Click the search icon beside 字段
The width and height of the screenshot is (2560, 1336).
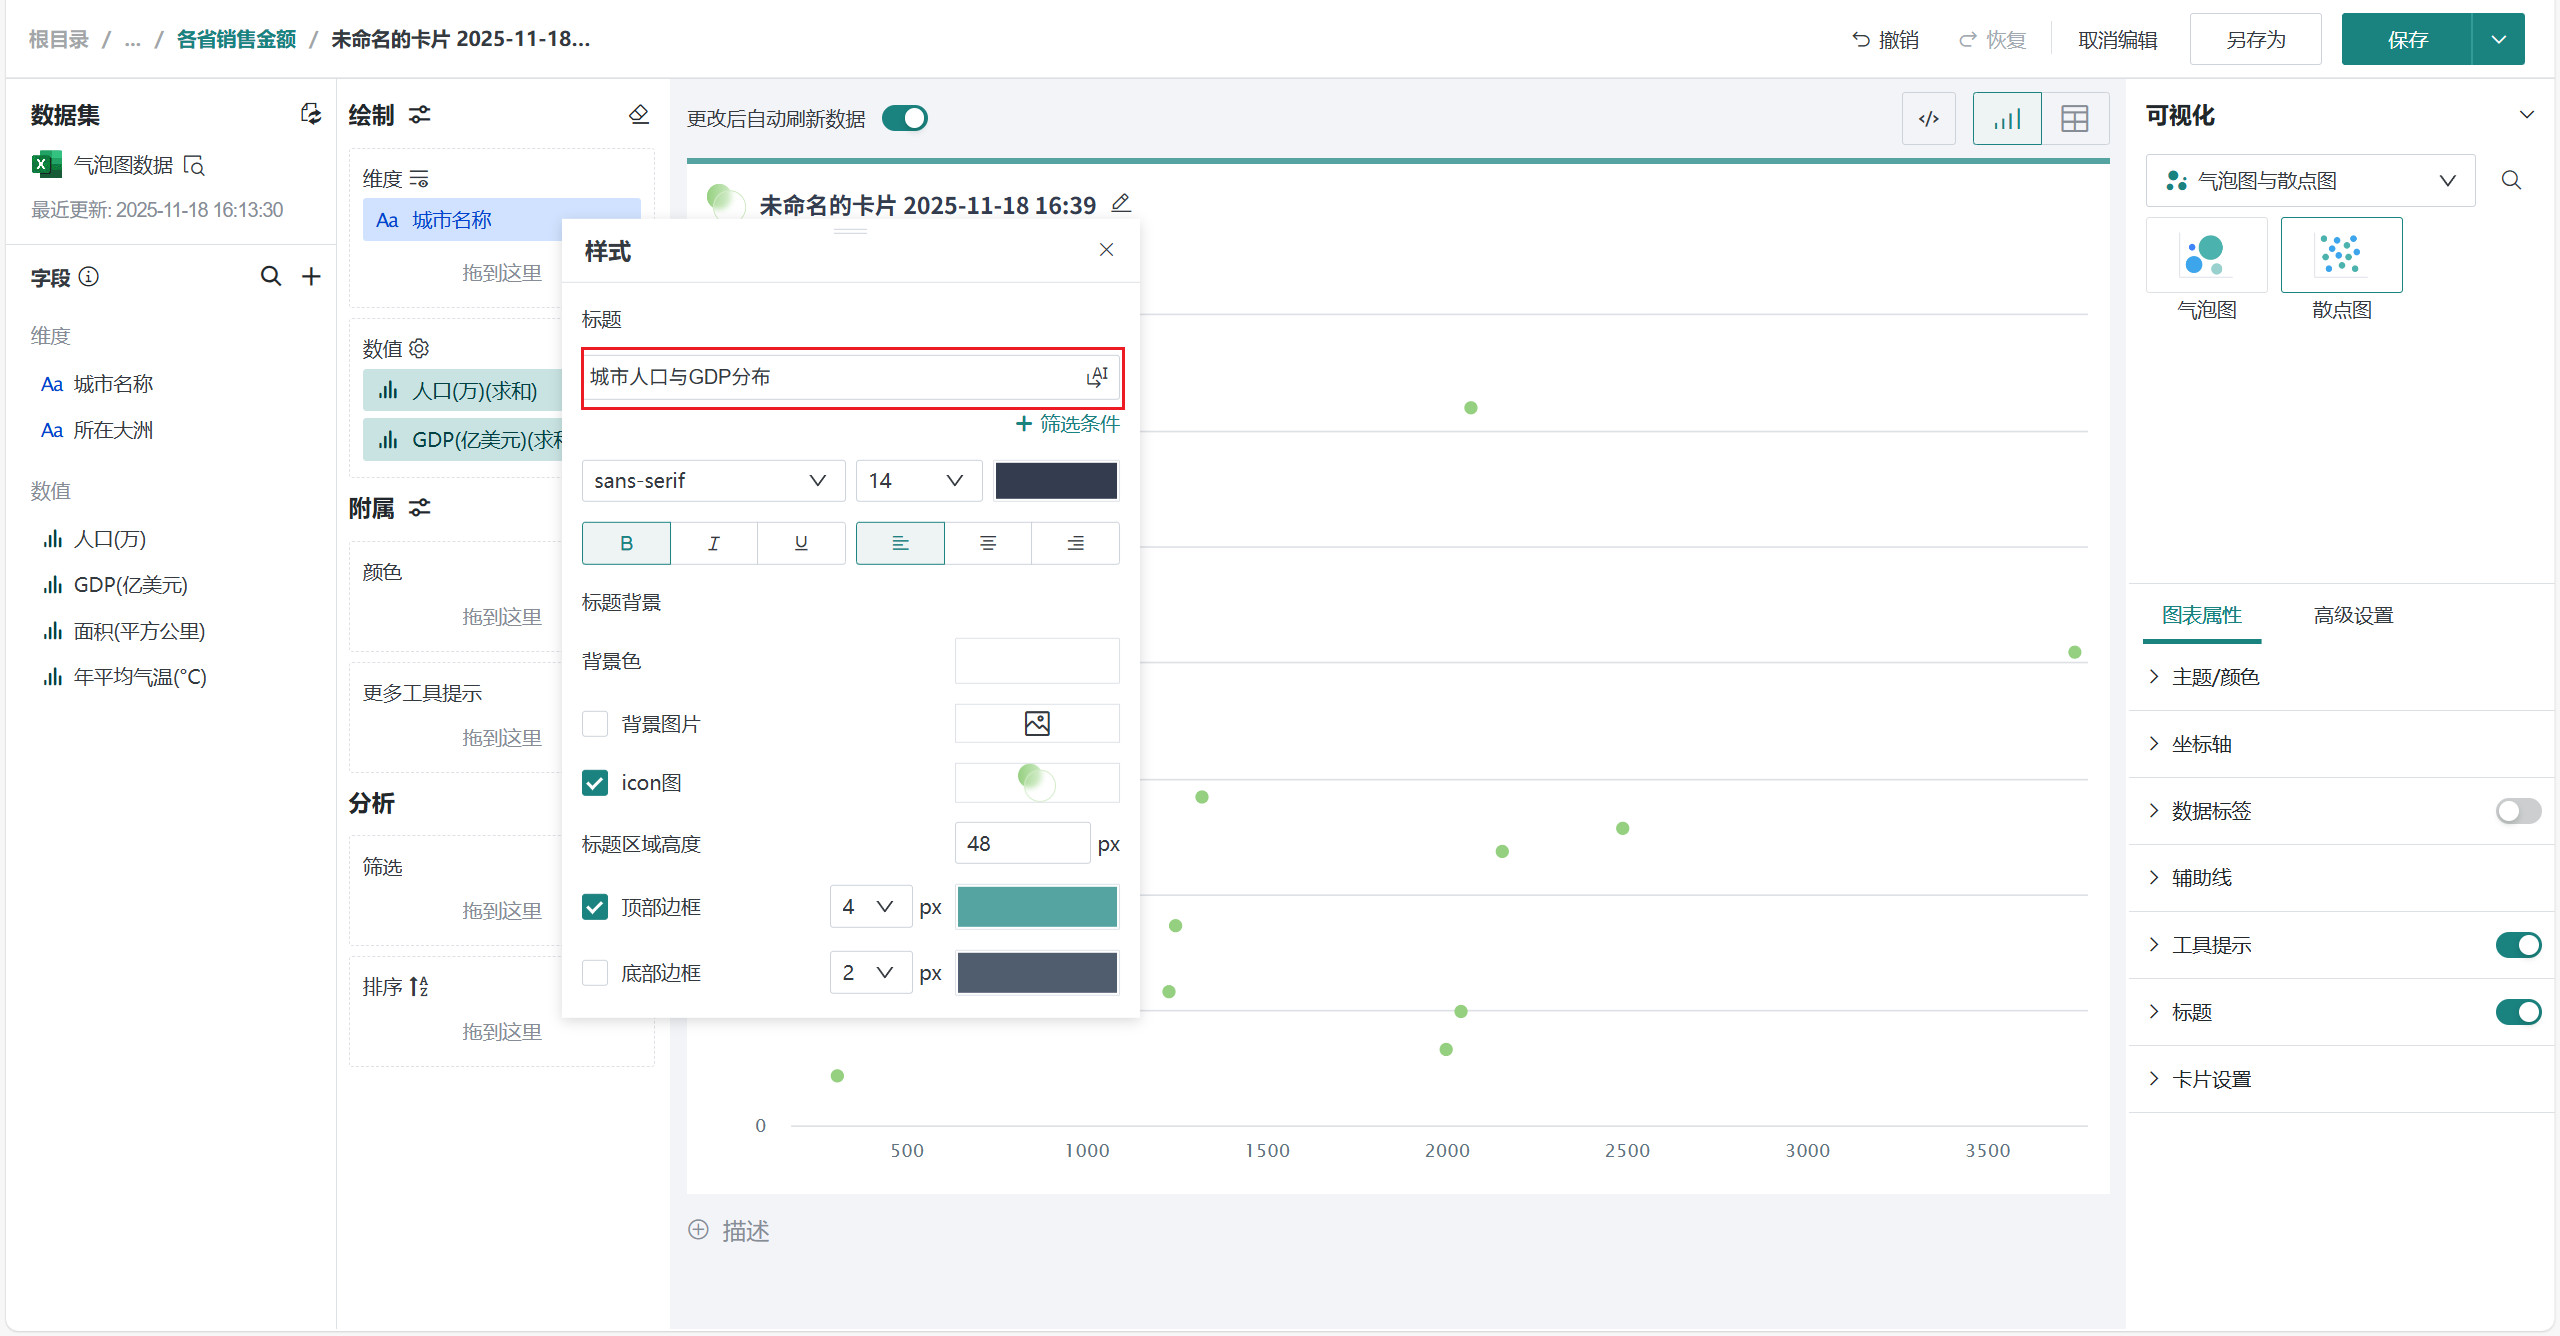[x=270, y=276]
